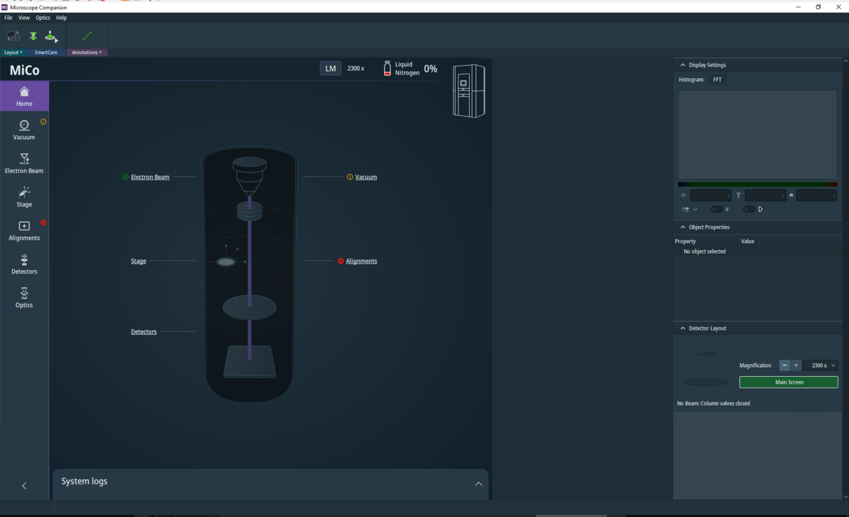Open the Layout dropdown
The width and height of the screenshot is (849, 517).
tap(13, 53)
